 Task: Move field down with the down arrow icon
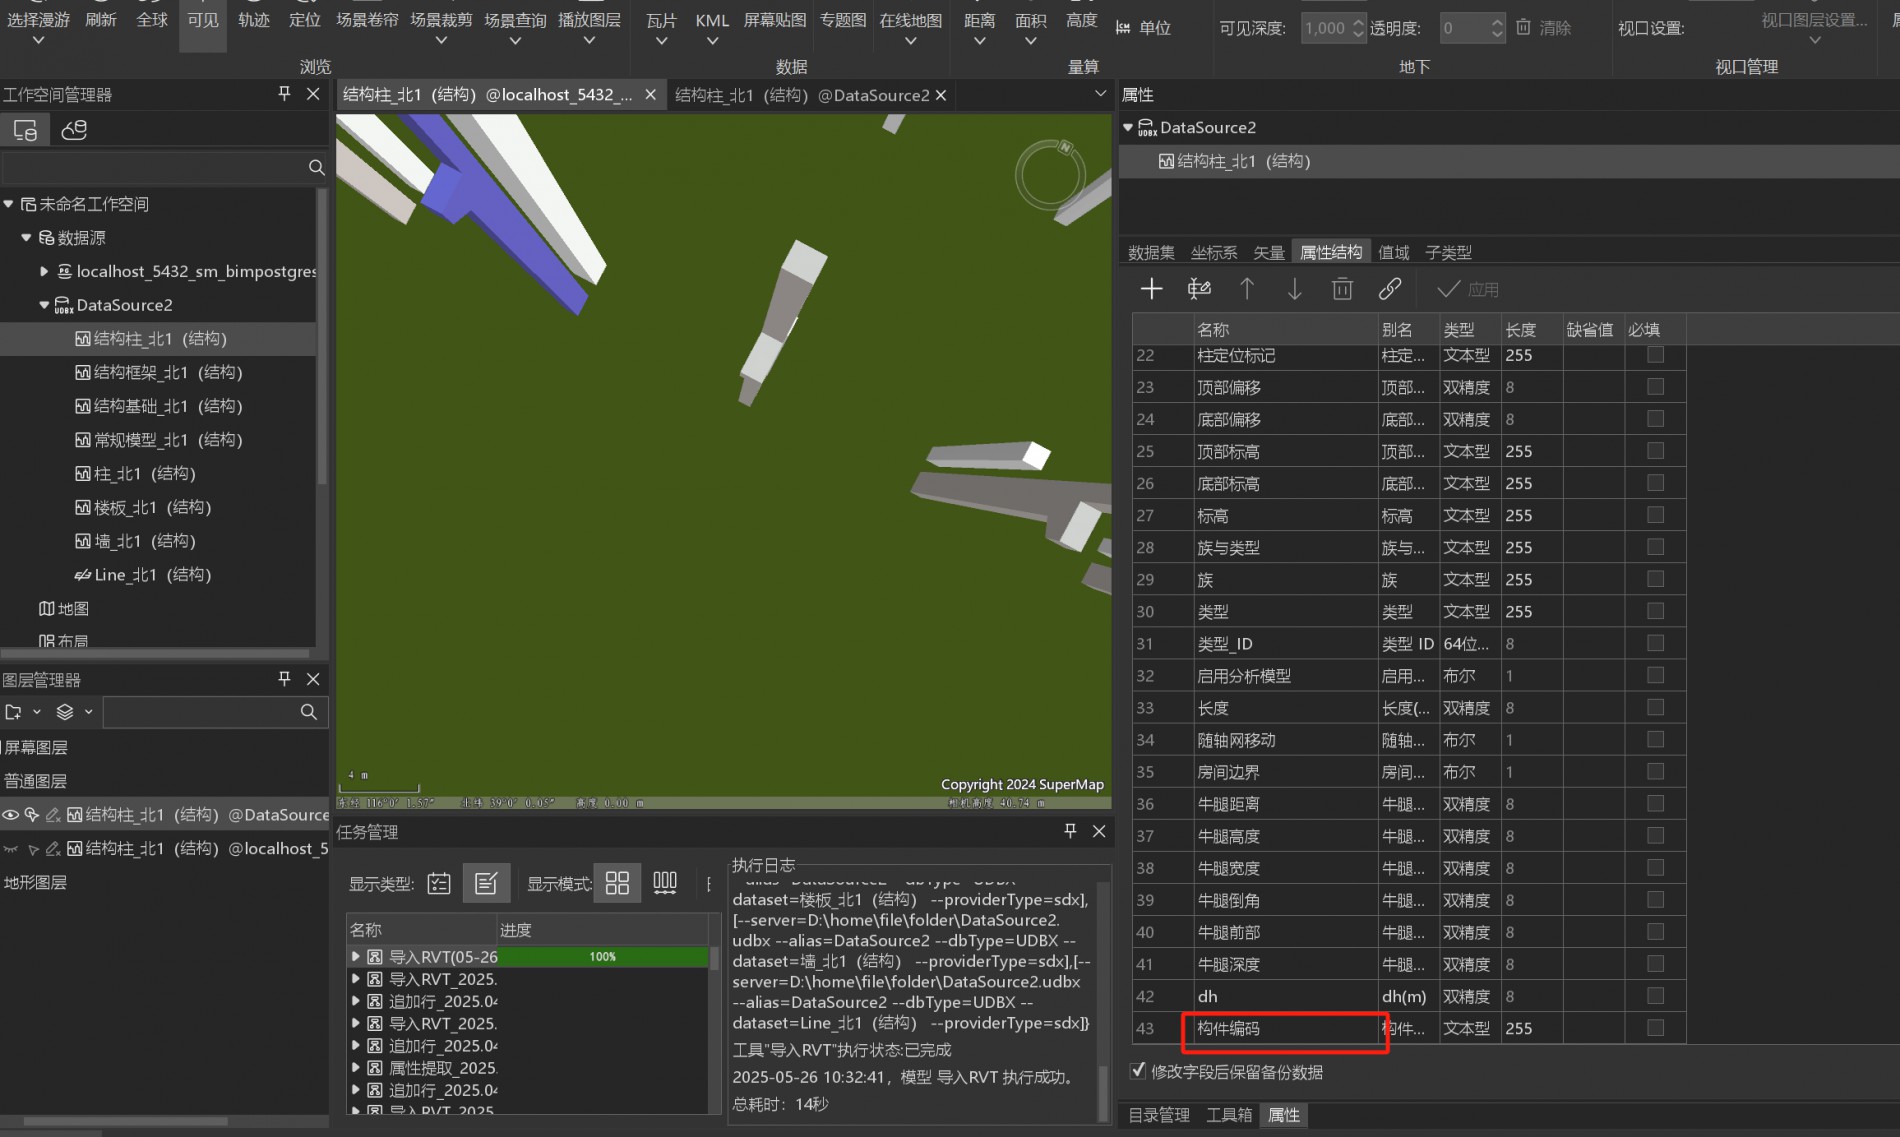tap(1295, 289)
